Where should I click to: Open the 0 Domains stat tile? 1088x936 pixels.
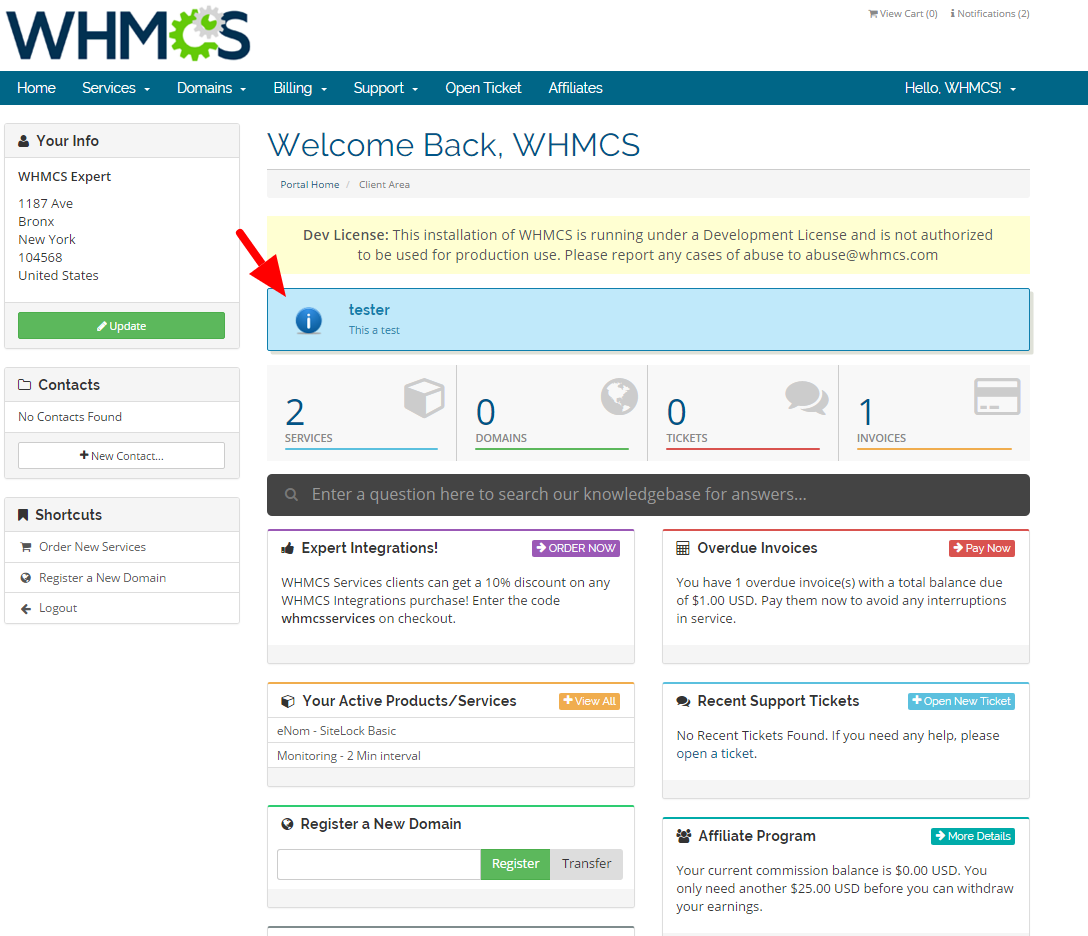[552, 414]
